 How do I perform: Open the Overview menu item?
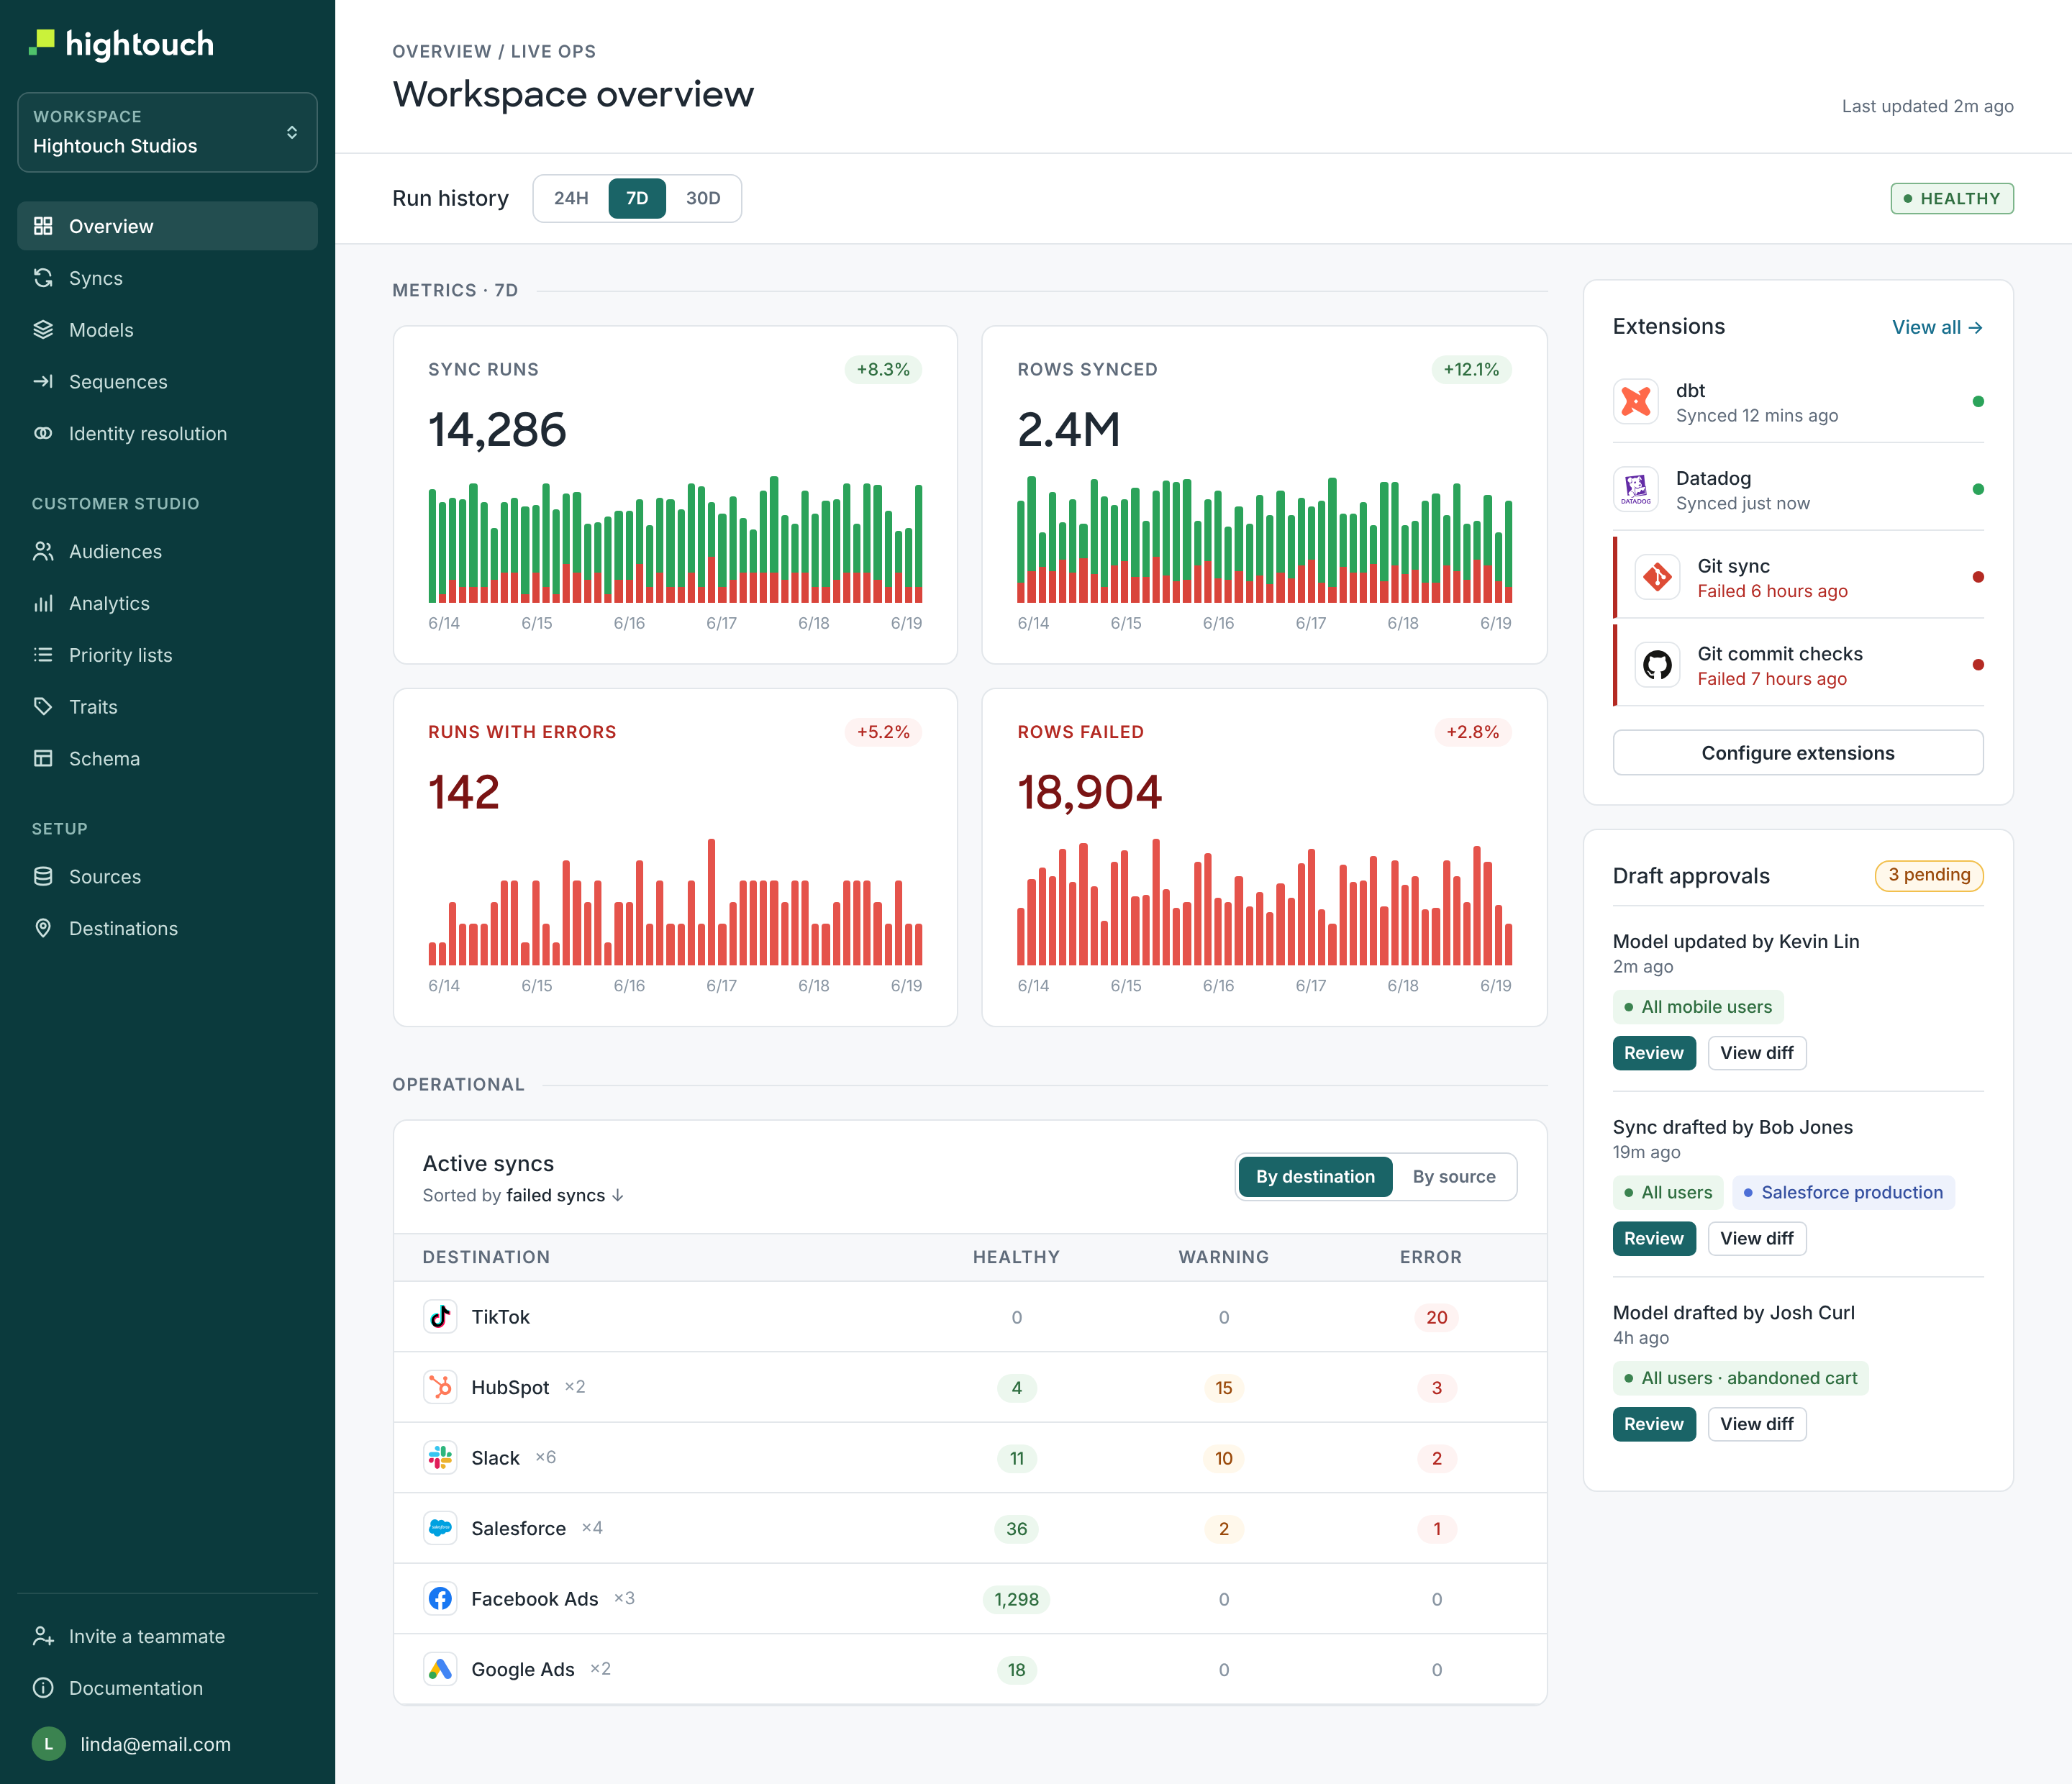(167, 226)
